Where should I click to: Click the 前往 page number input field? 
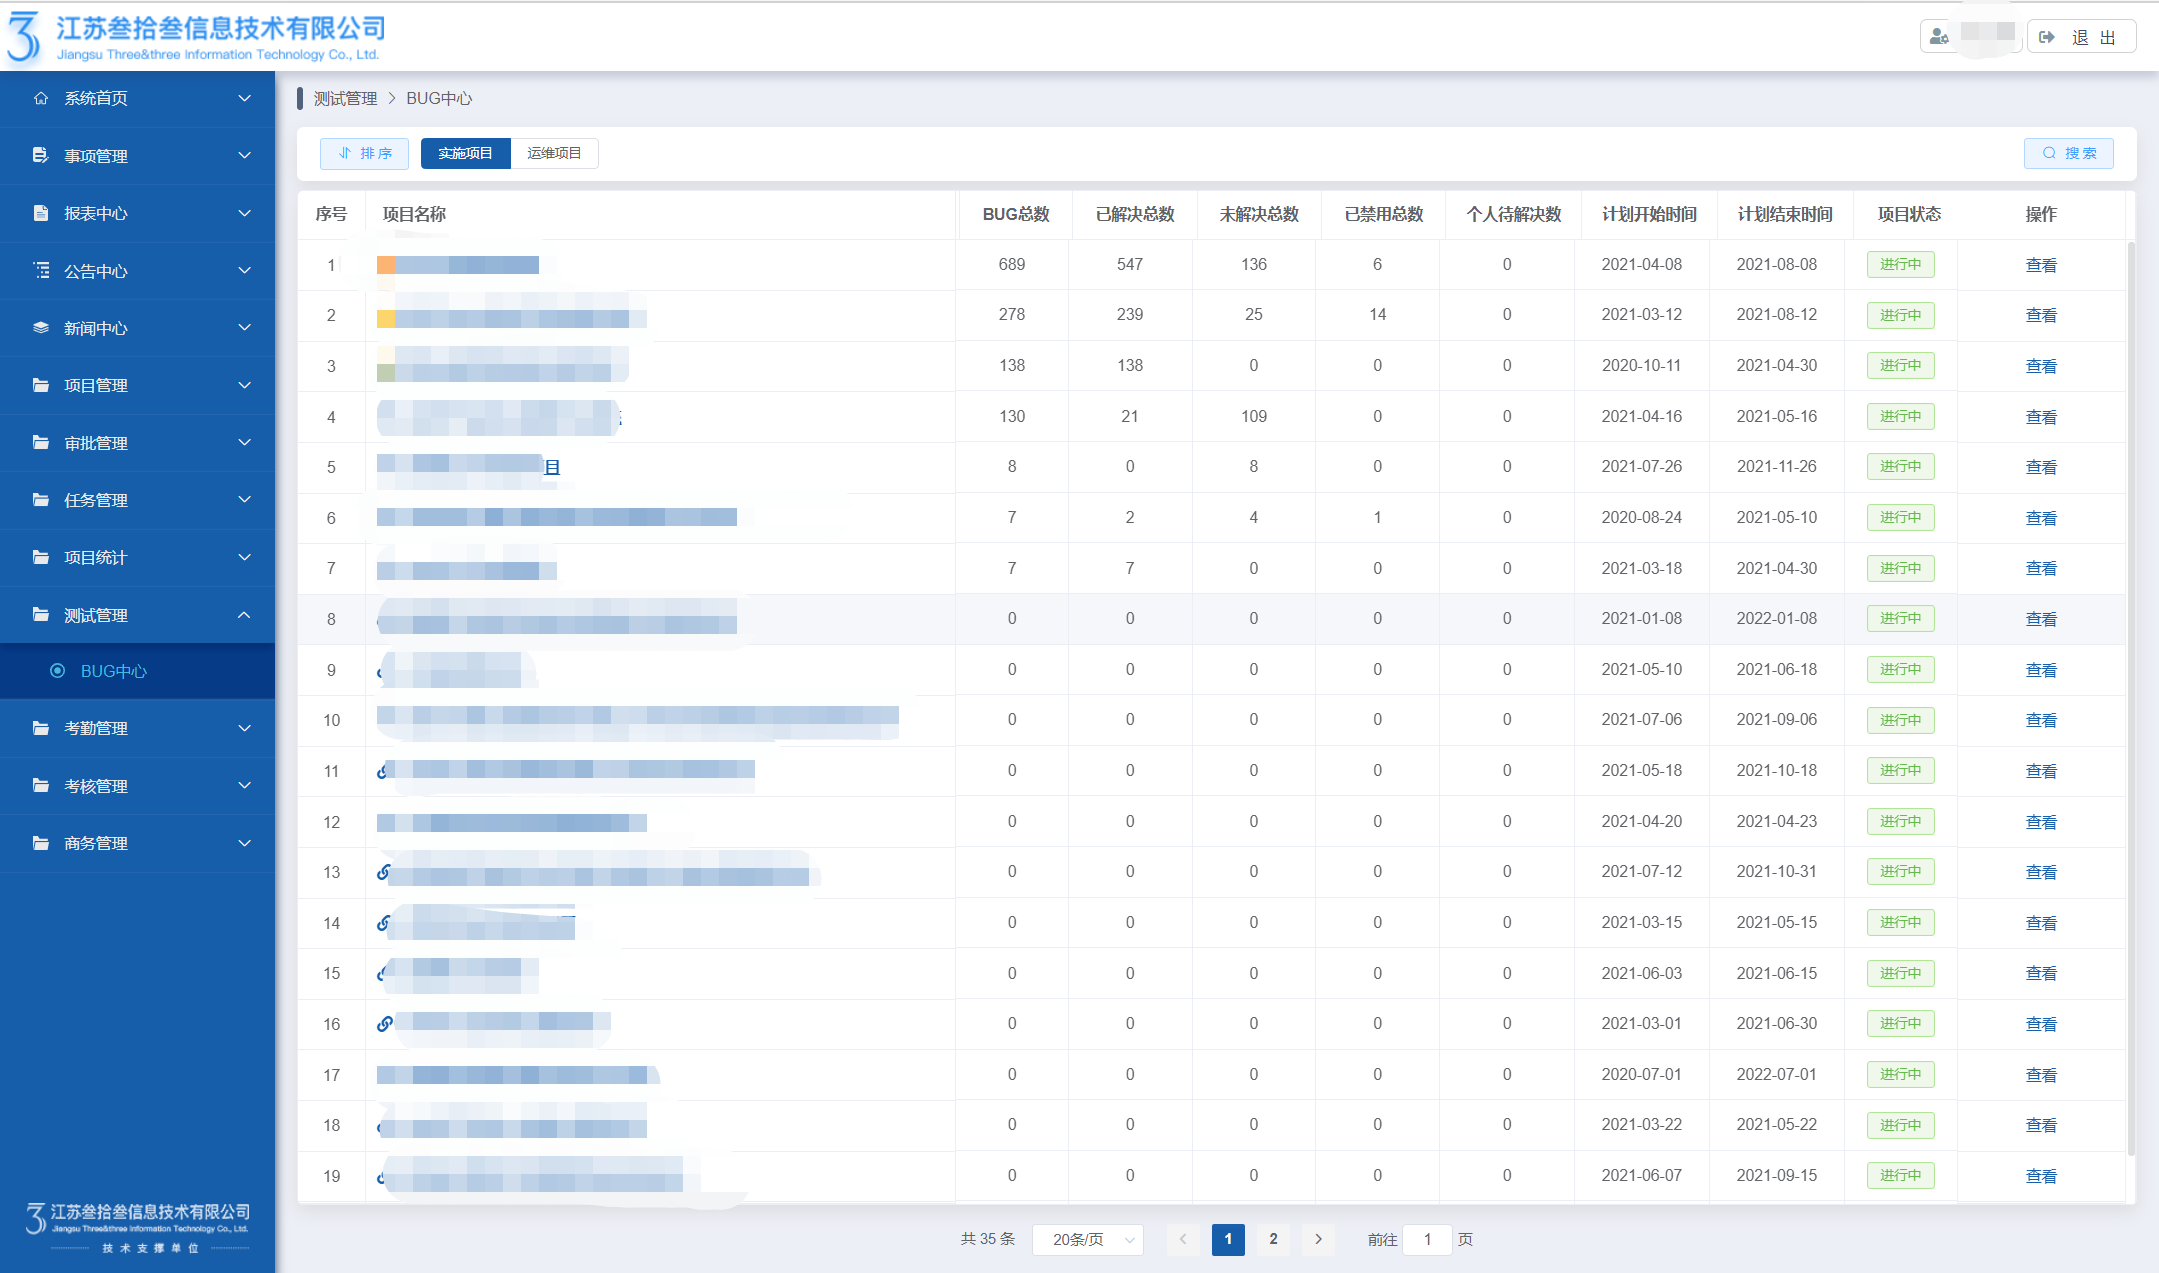[1427, 1239]
